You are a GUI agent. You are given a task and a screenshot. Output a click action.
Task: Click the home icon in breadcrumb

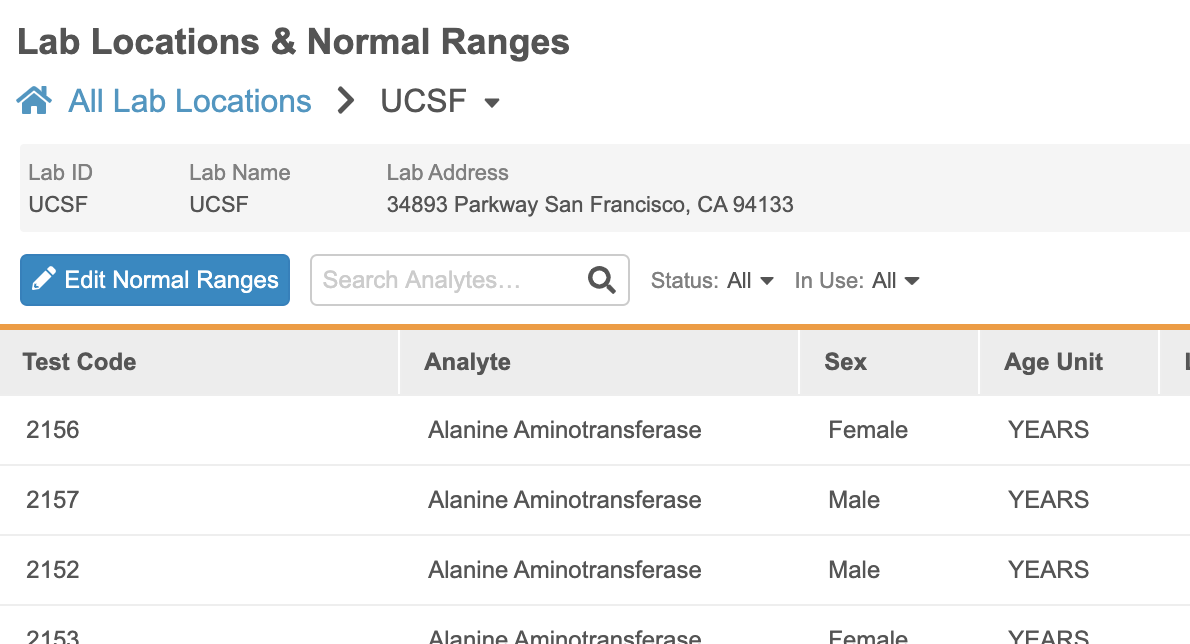[34, 101]
